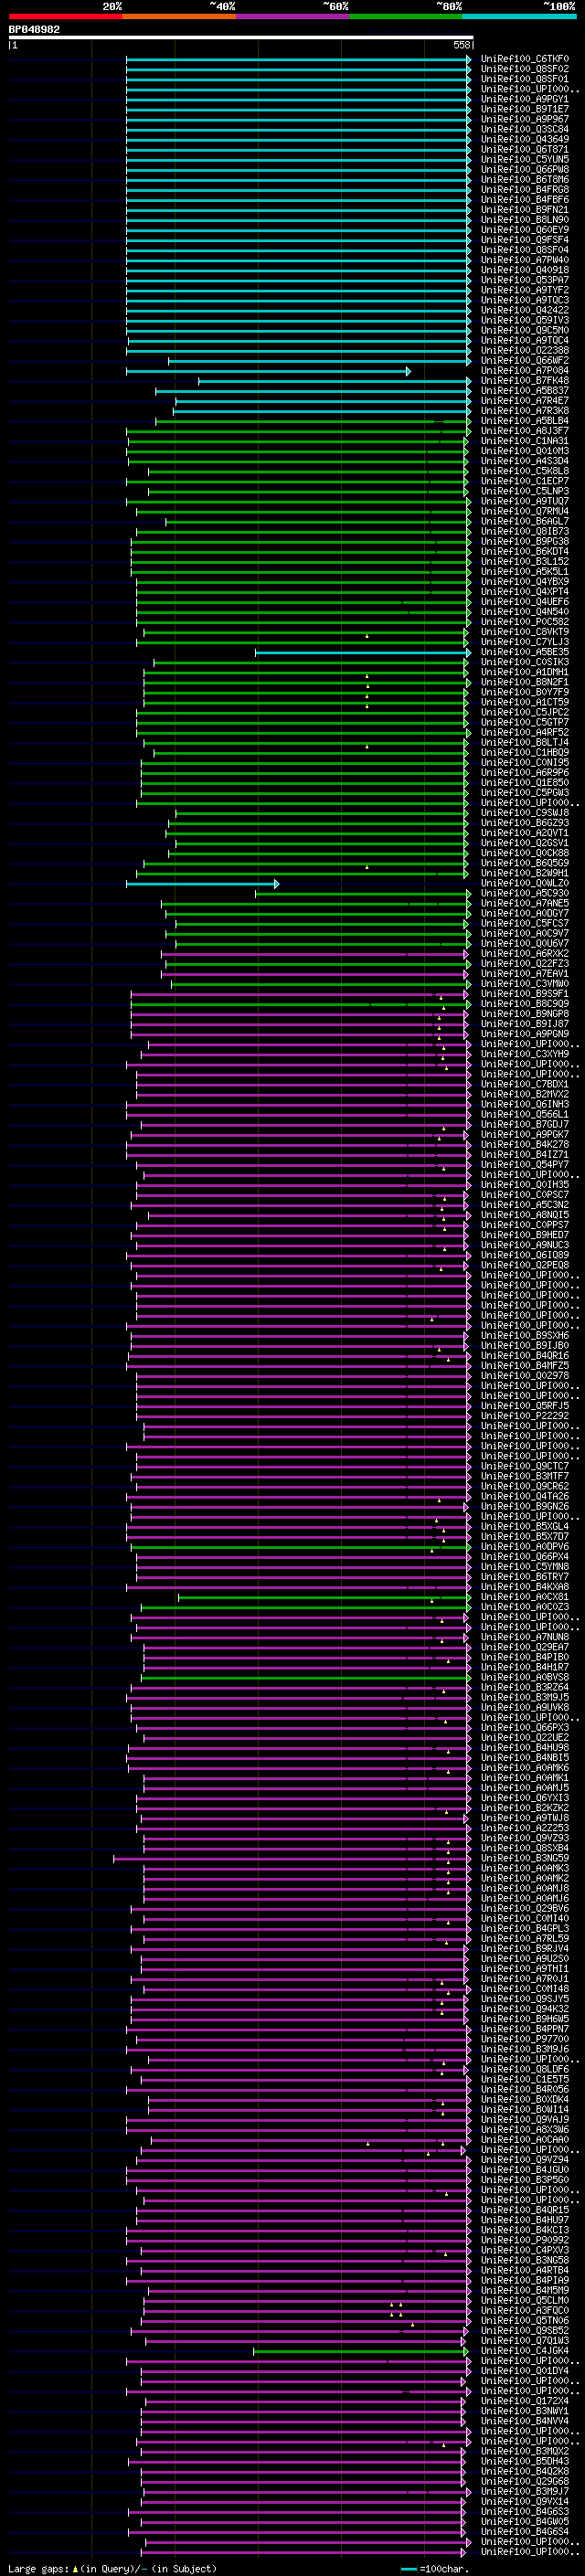The height and width of the screenshot is (2576, 585).
Task: Click the cyan ~100% legend bar
Action: (519, 16)
